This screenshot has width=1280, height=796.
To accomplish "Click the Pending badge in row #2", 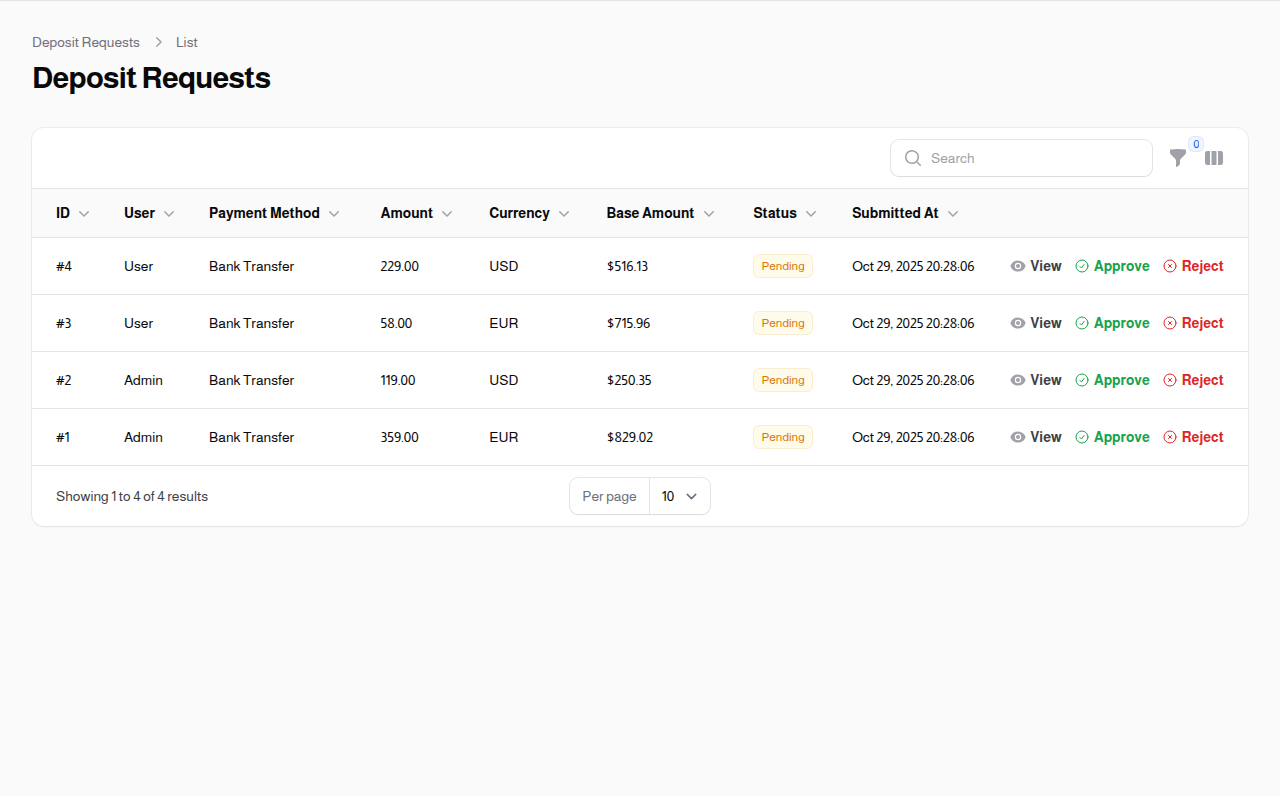I will (x=783, y=380).
